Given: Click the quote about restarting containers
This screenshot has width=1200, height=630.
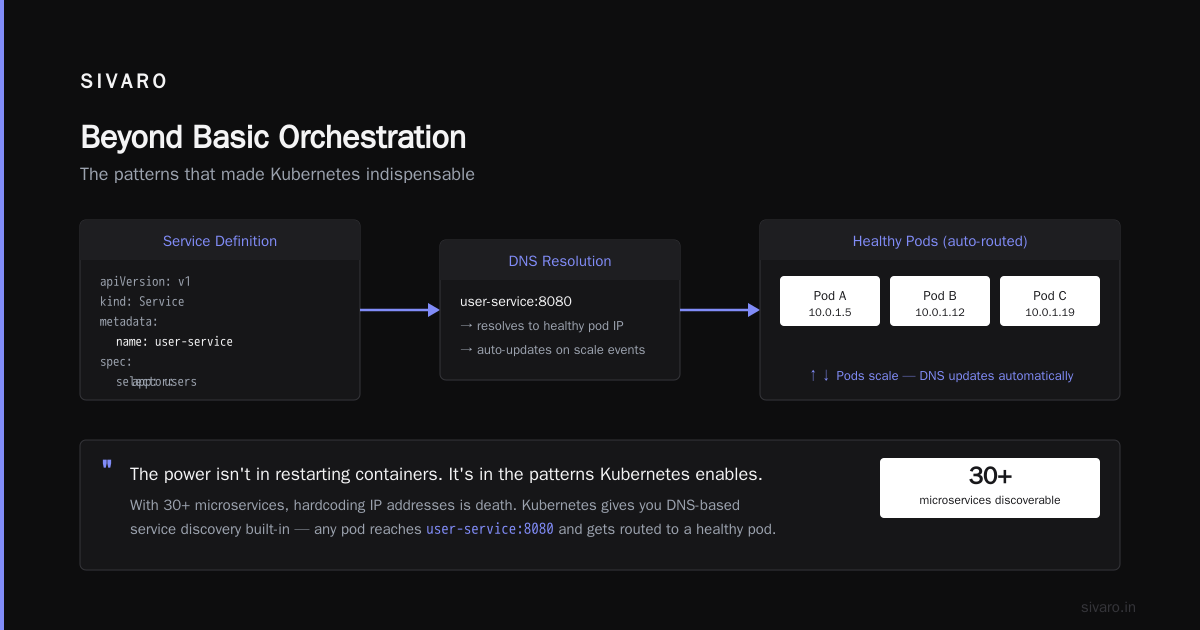Looking at the screenshot, I should click(x=447, y=474).
